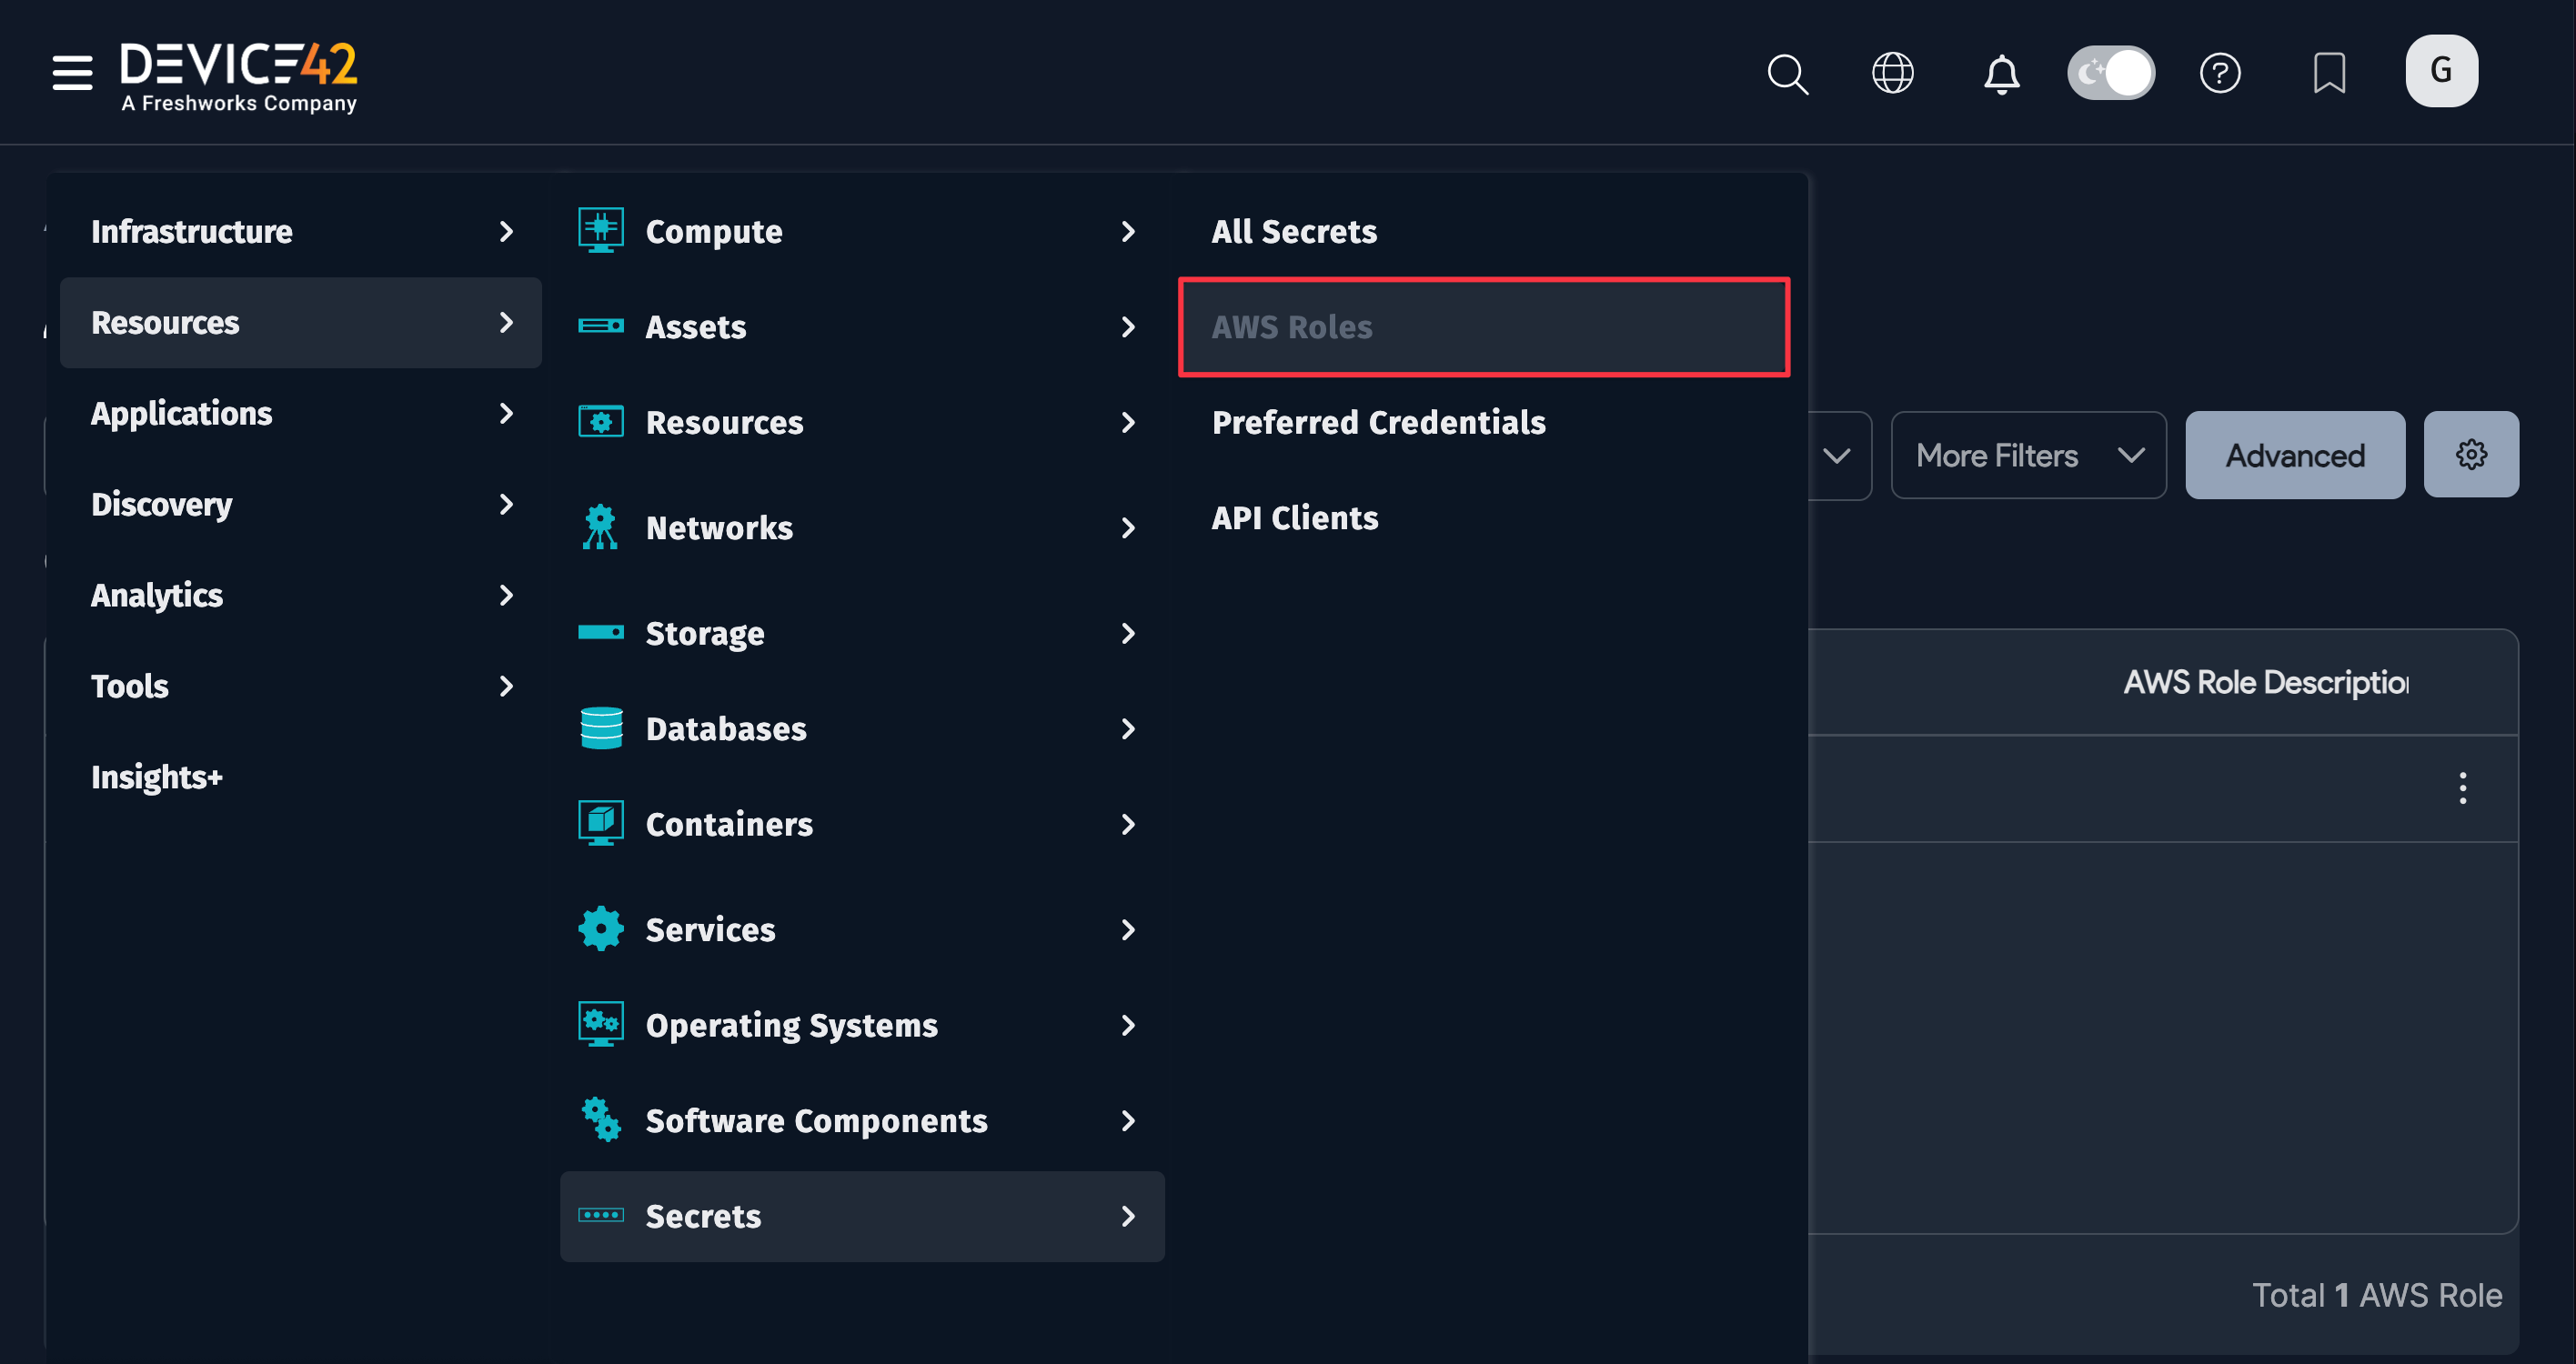Open row actions via three-dot menu
This screenshot has width=2576, height=1364.
pyautogui.click(x=2464, y=788)
